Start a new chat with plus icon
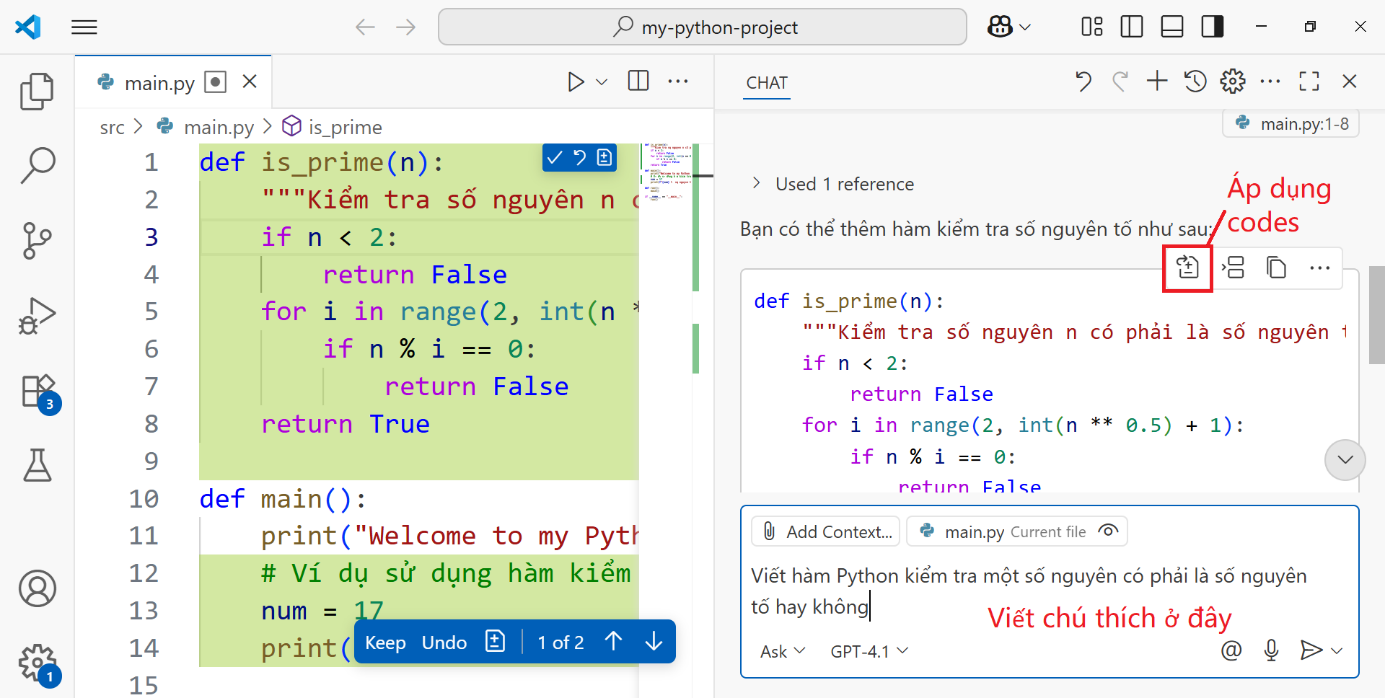This screenshot has width=1385, height=698. [x=1157, y=82]
